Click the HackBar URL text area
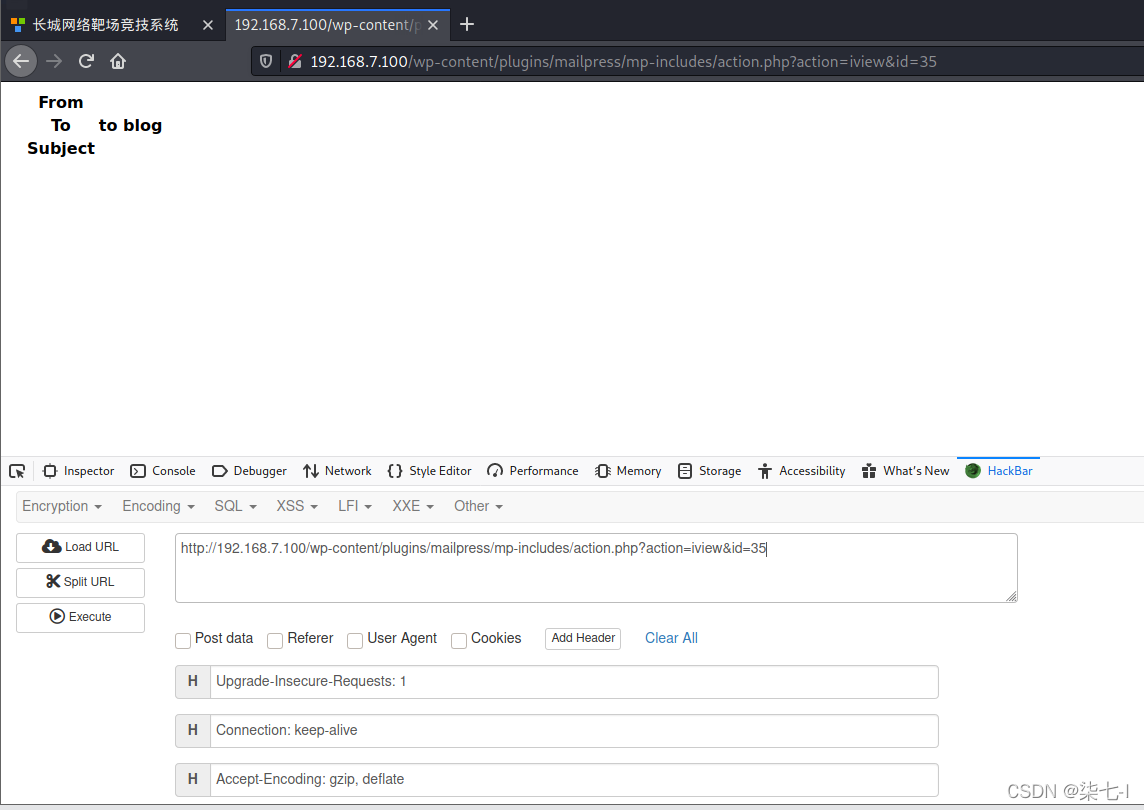This screenshot has width=1144, height=810. point(596,568)
